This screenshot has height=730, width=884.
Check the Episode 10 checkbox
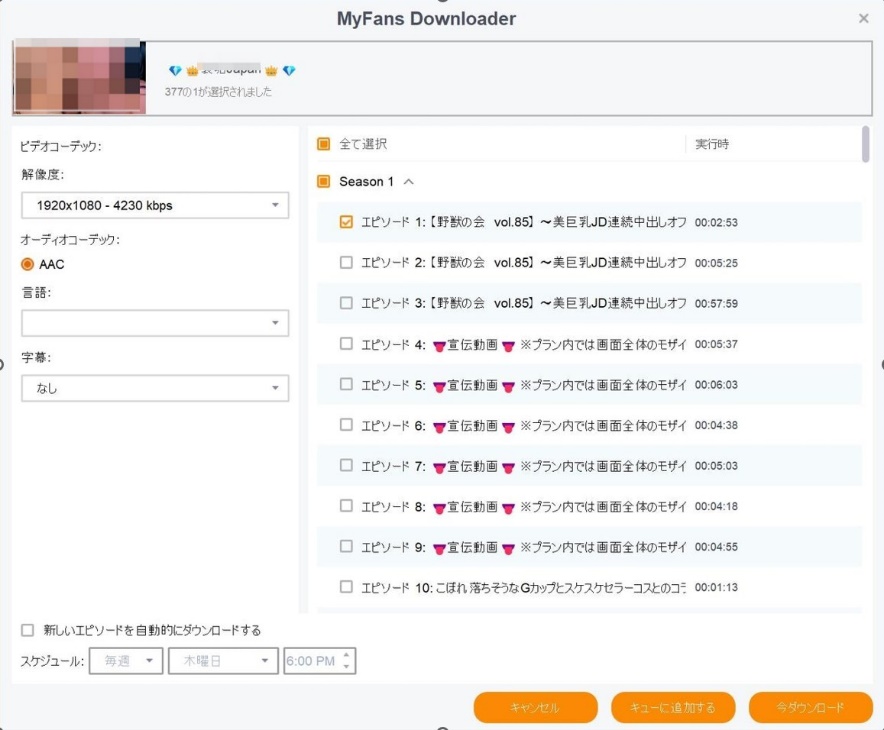click(x=346, y=587)
